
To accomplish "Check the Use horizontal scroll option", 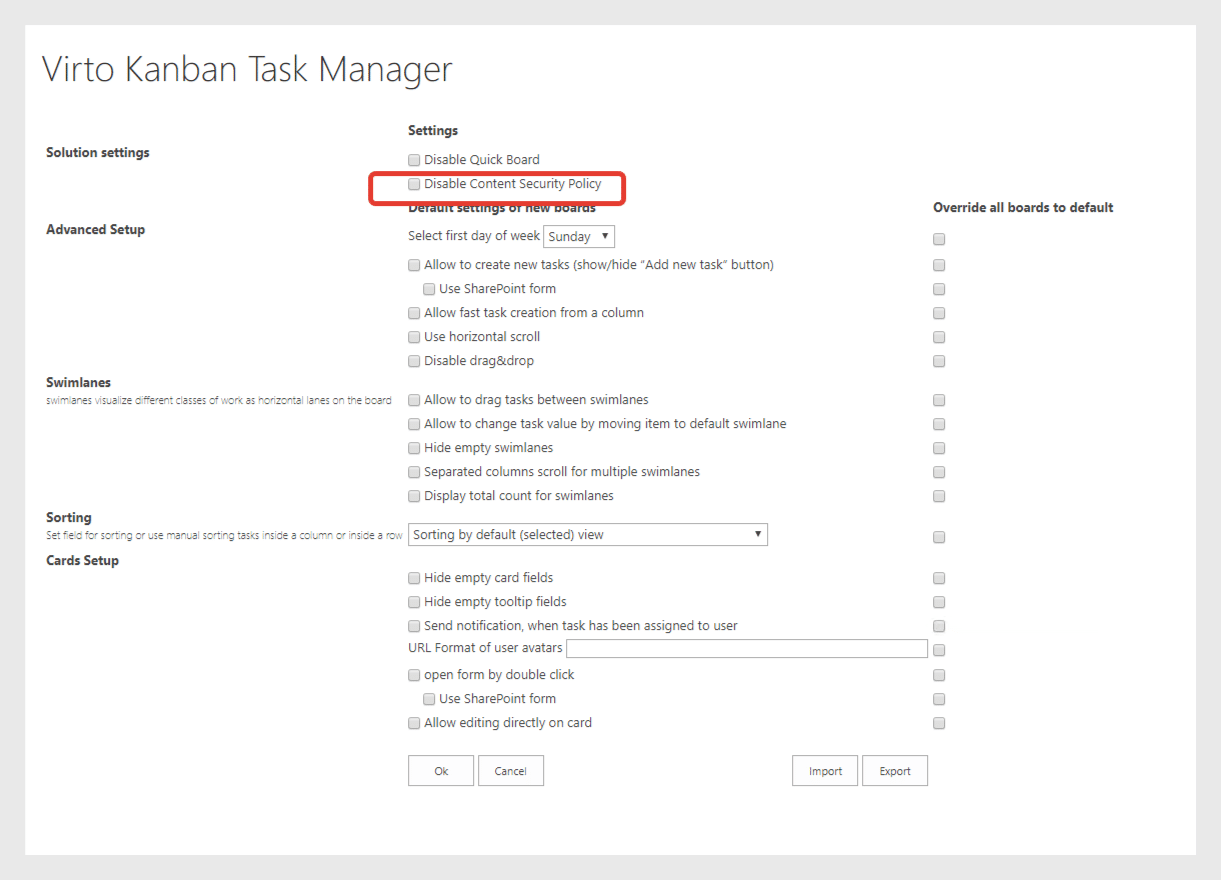I will (x=414, y=338).
